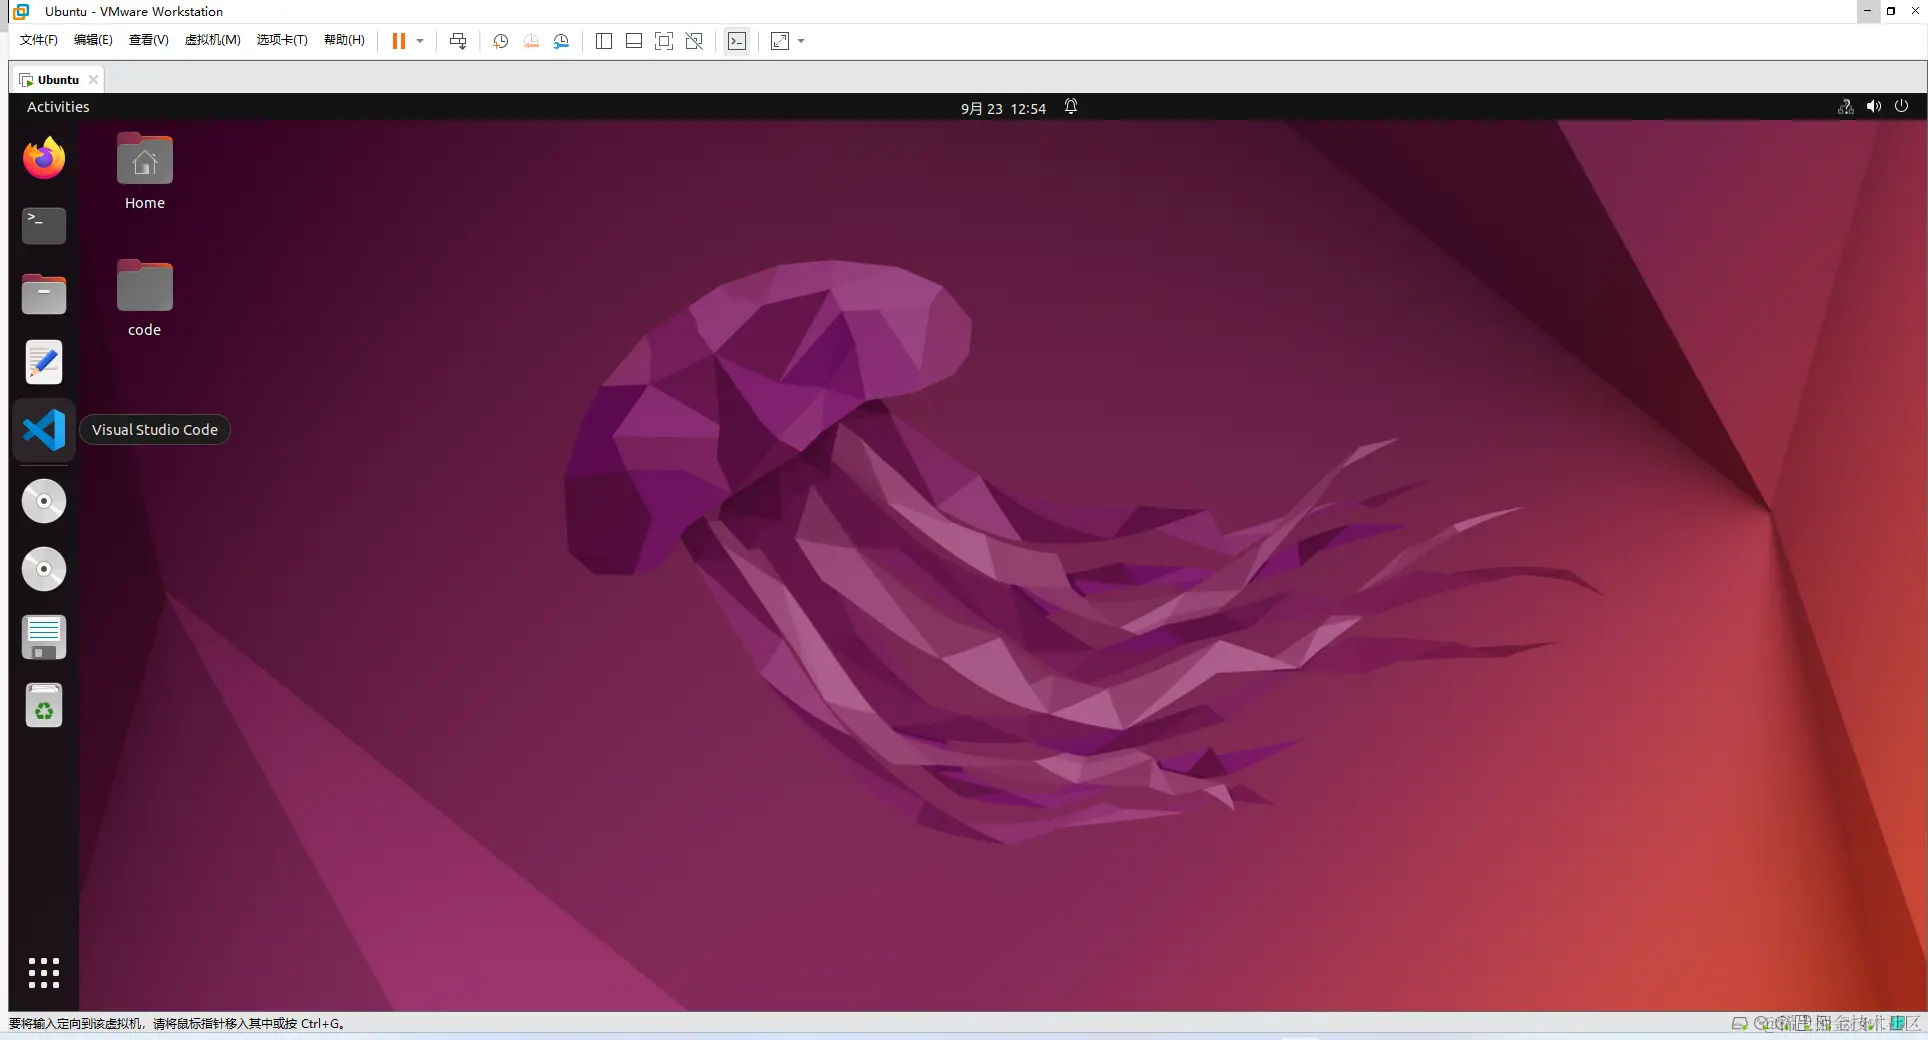Open the Trash from the dock

[x=44, y=705]
